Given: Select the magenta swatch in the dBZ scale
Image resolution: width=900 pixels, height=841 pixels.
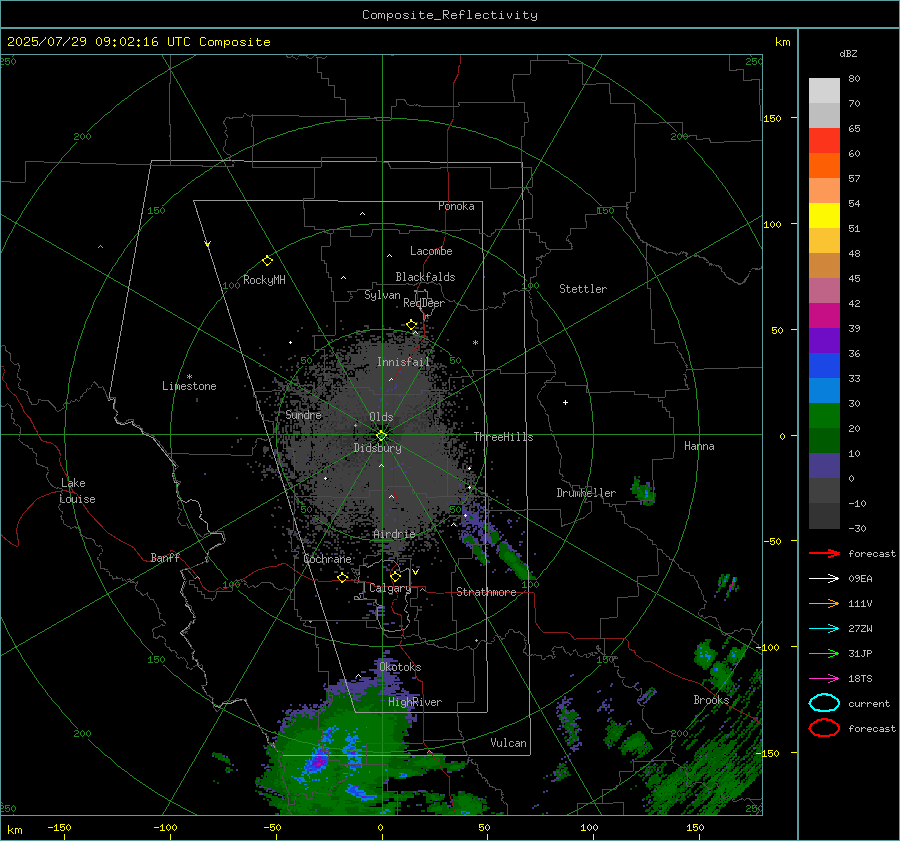Looking at the screenshot, I should point(824,316).
